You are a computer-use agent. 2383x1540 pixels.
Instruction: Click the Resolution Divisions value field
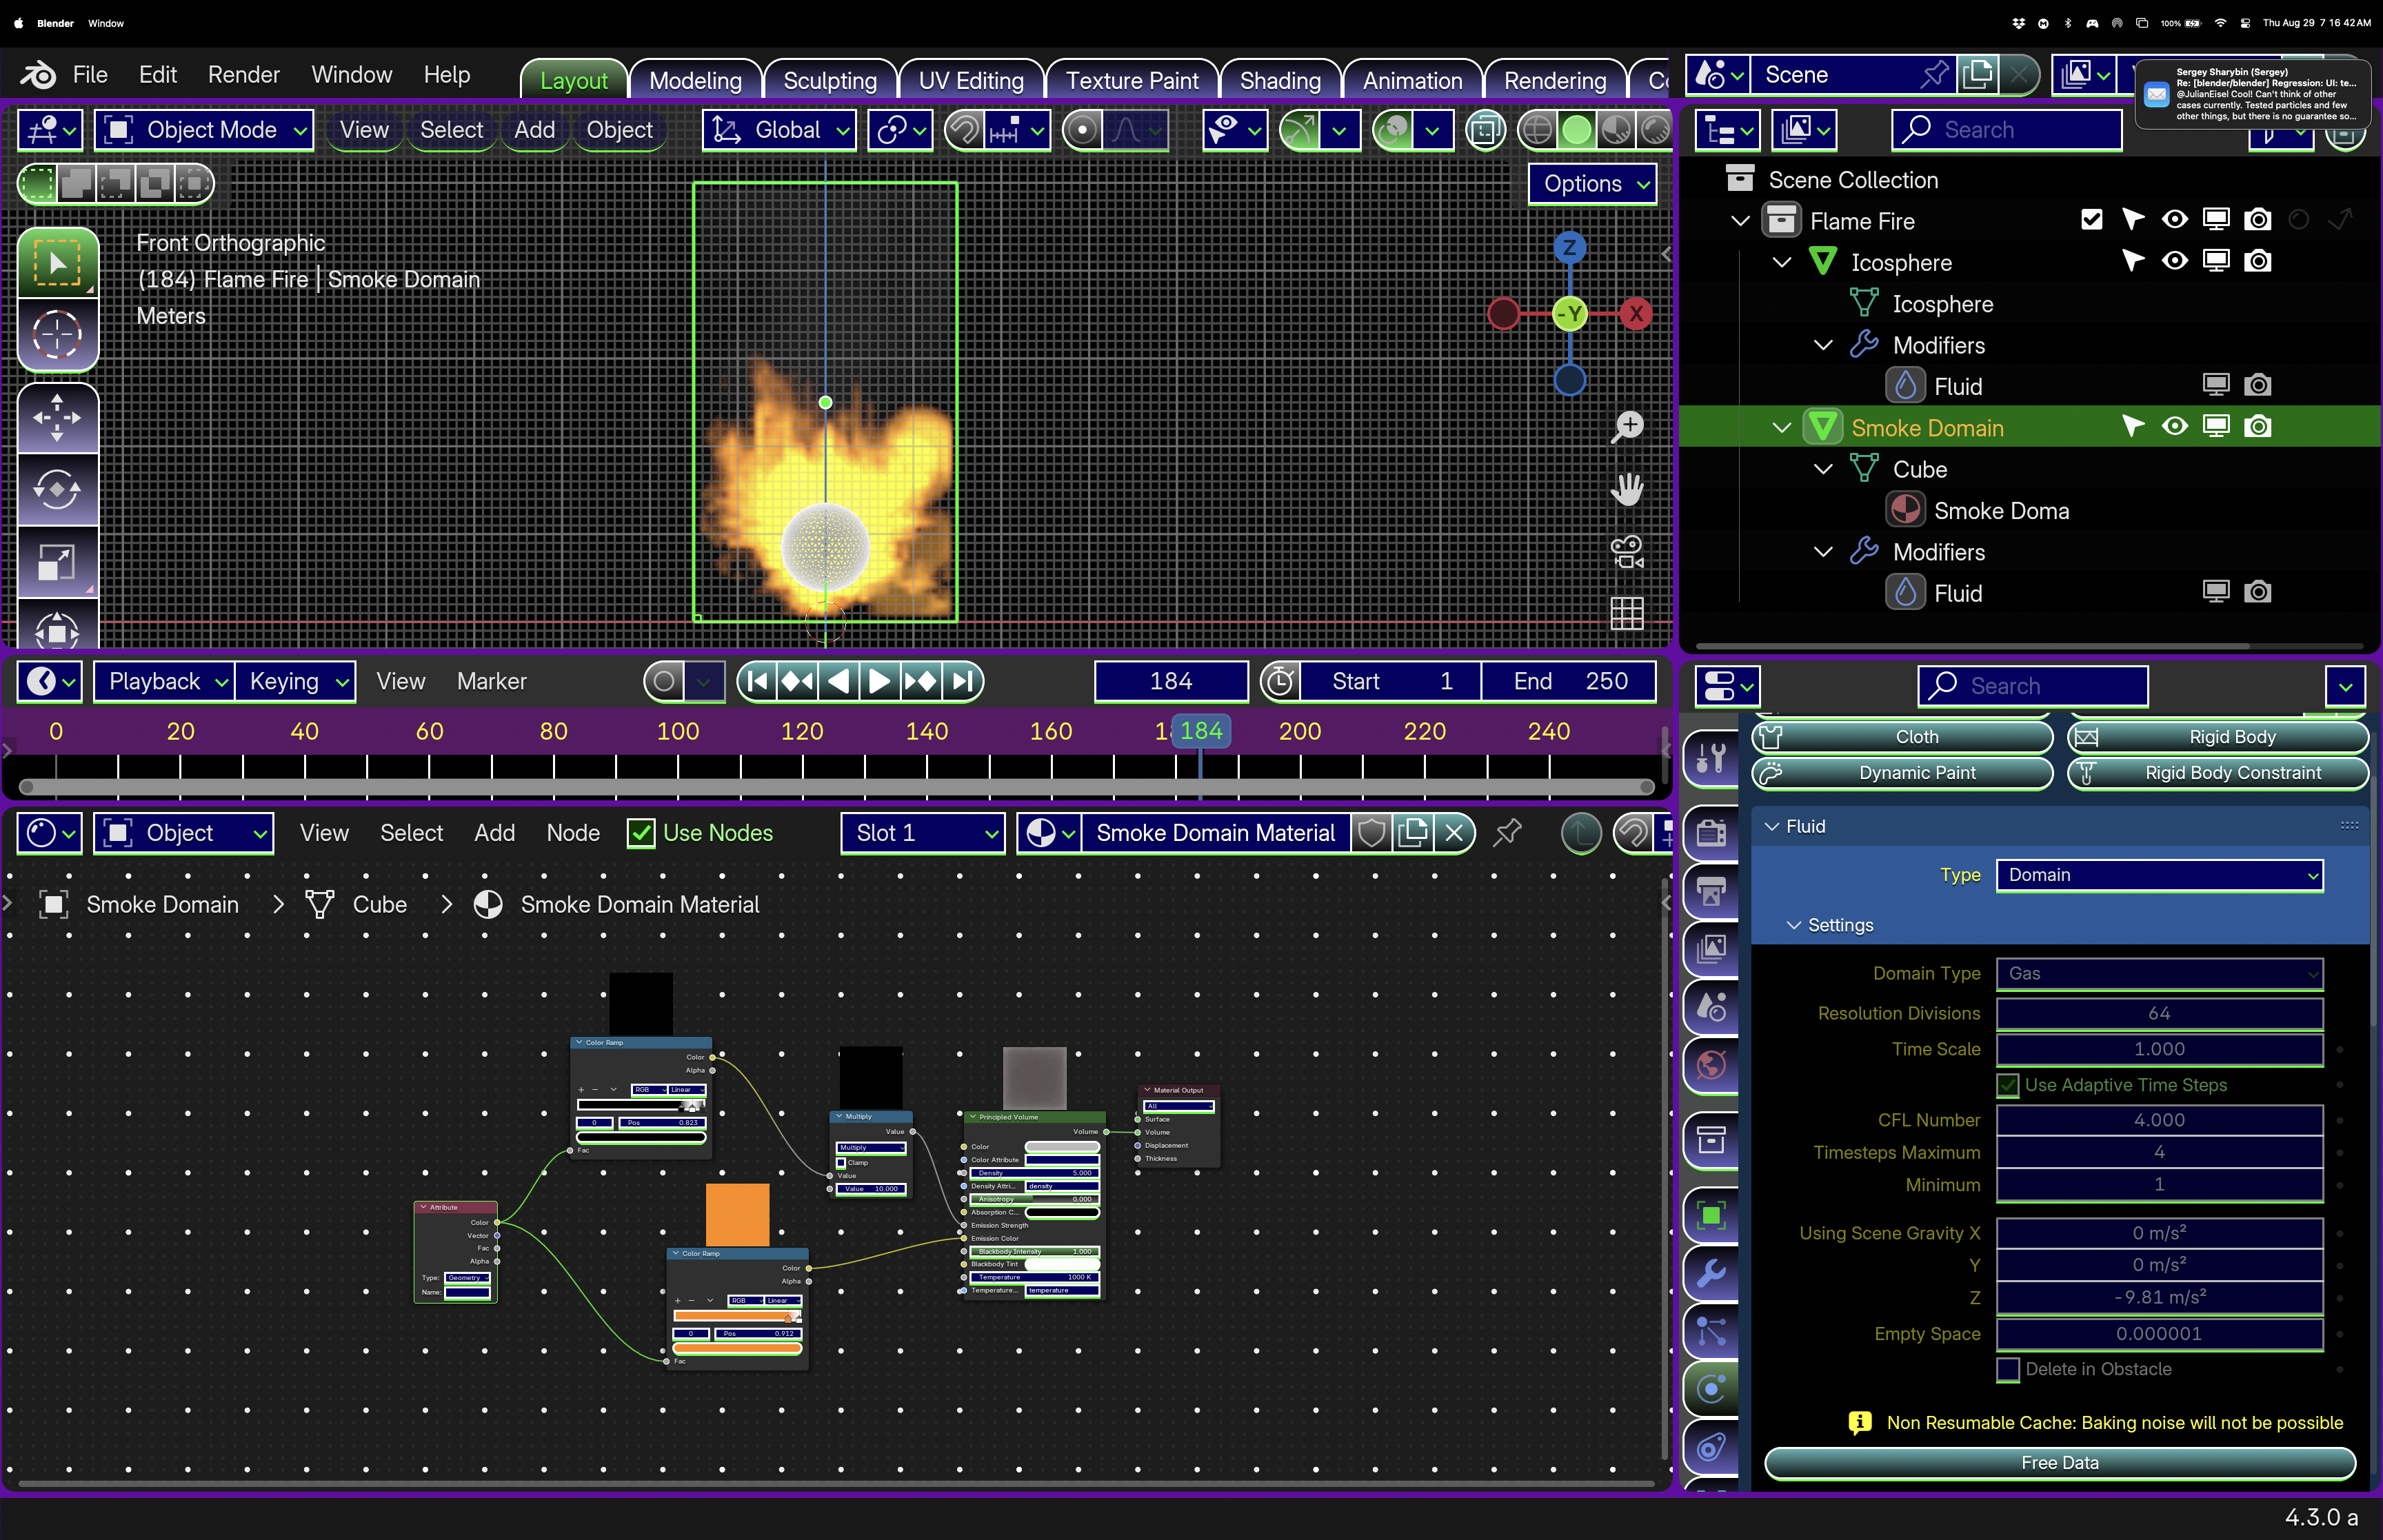click(x=2159, y=1013)
